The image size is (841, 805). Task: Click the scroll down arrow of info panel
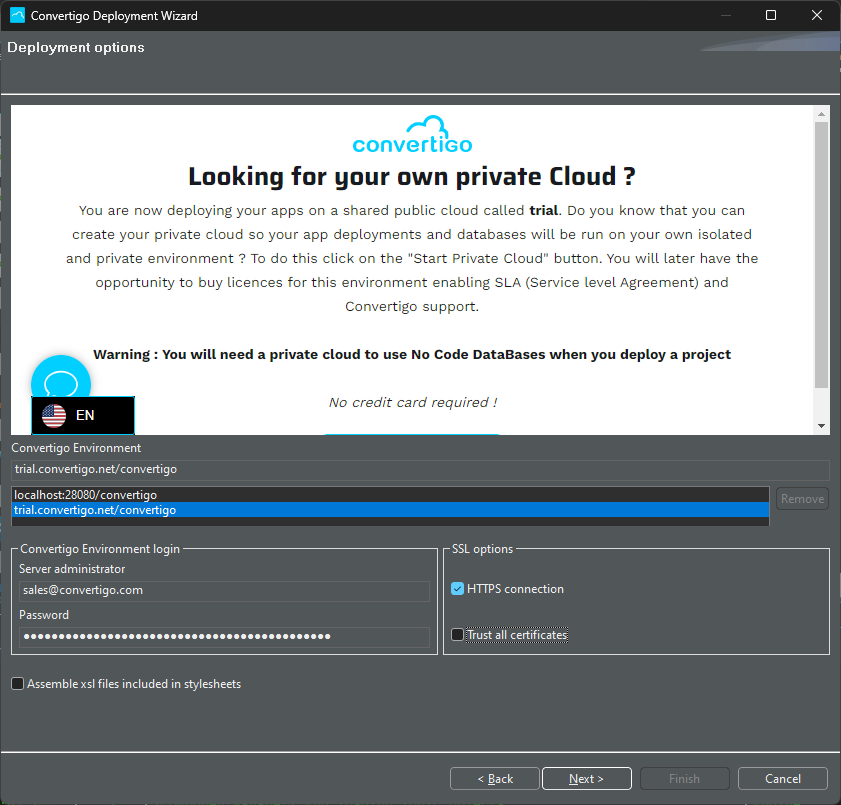pyautogui.click(x=822, y=426)
